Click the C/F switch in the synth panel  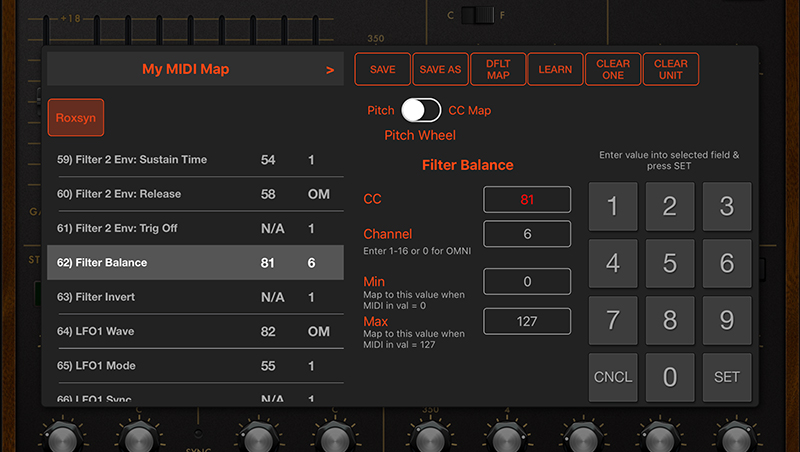(478, 15)
